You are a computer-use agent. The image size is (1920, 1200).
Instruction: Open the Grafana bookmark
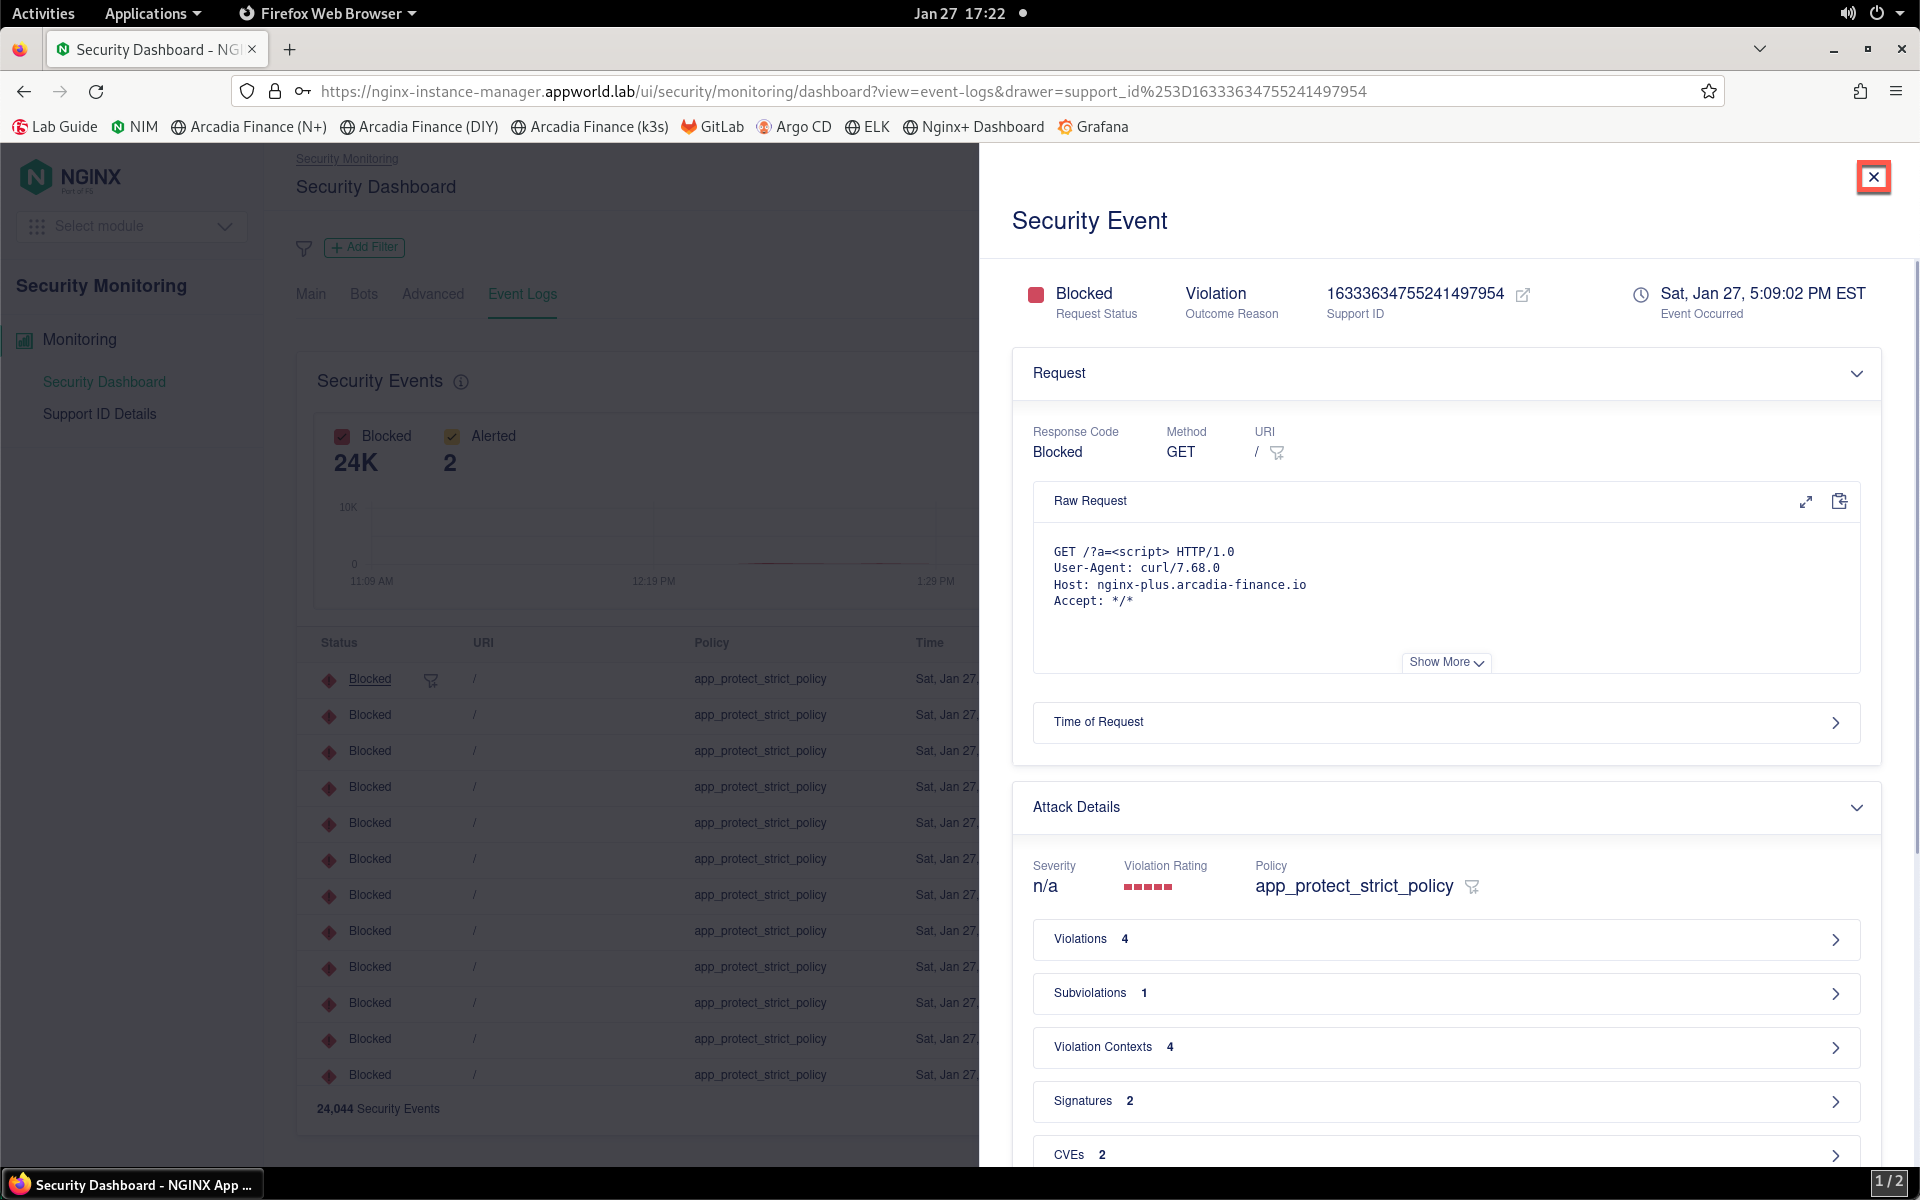point(1093,127)
